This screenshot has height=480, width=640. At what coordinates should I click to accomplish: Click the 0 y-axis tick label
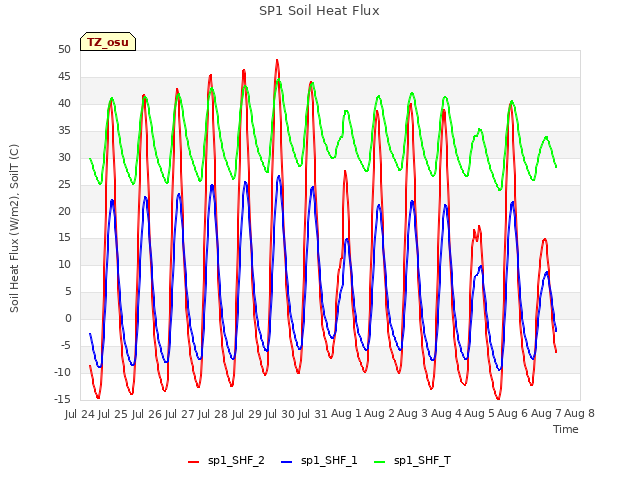[68, 319]
